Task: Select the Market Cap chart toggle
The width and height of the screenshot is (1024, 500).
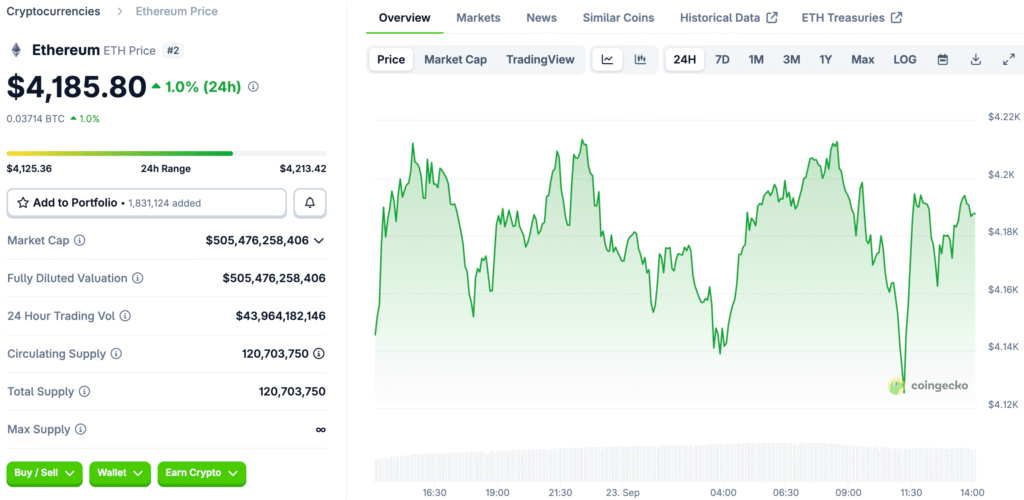Action: [x=456, y=59]
